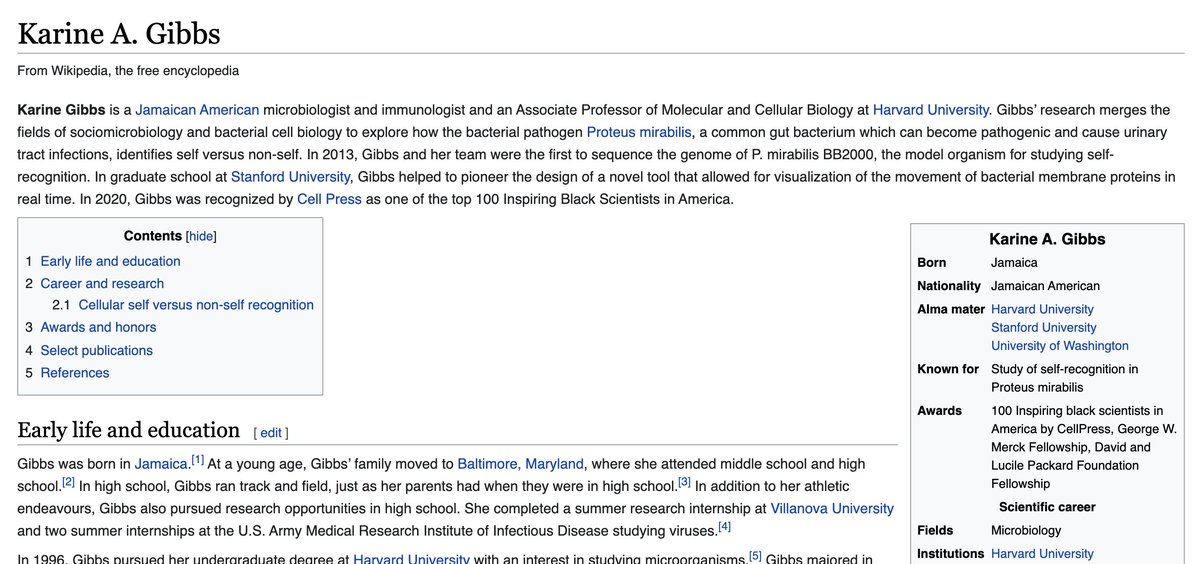
Task: Visit the Villanova University link
Action: [832, 508]
